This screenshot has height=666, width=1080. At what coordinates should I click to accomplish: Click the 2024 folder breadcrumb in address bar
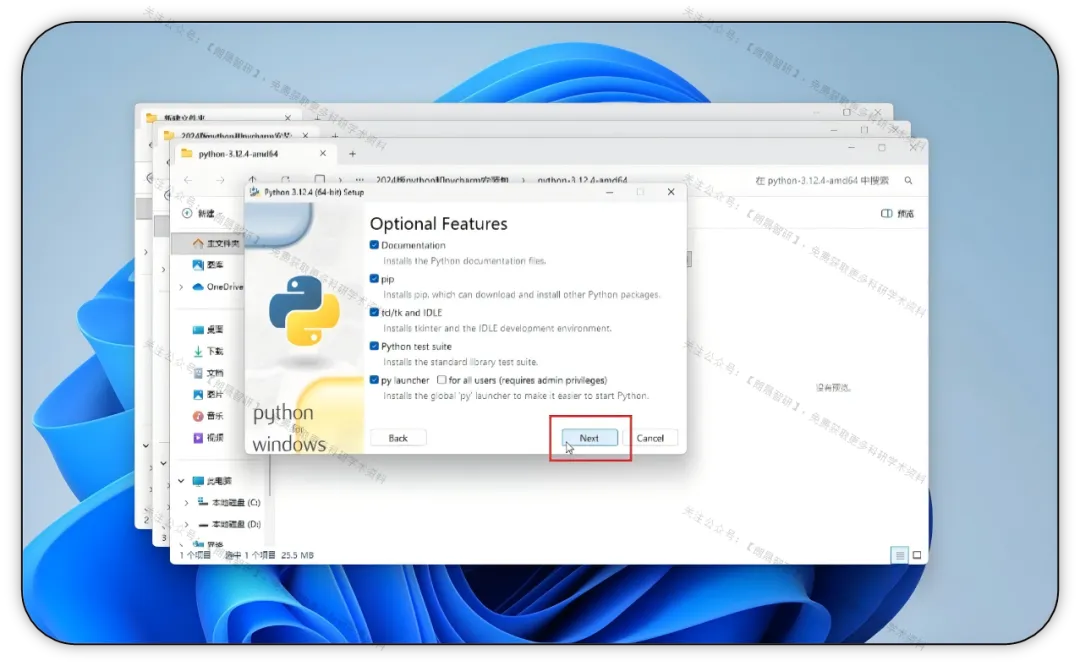point(442,180)
